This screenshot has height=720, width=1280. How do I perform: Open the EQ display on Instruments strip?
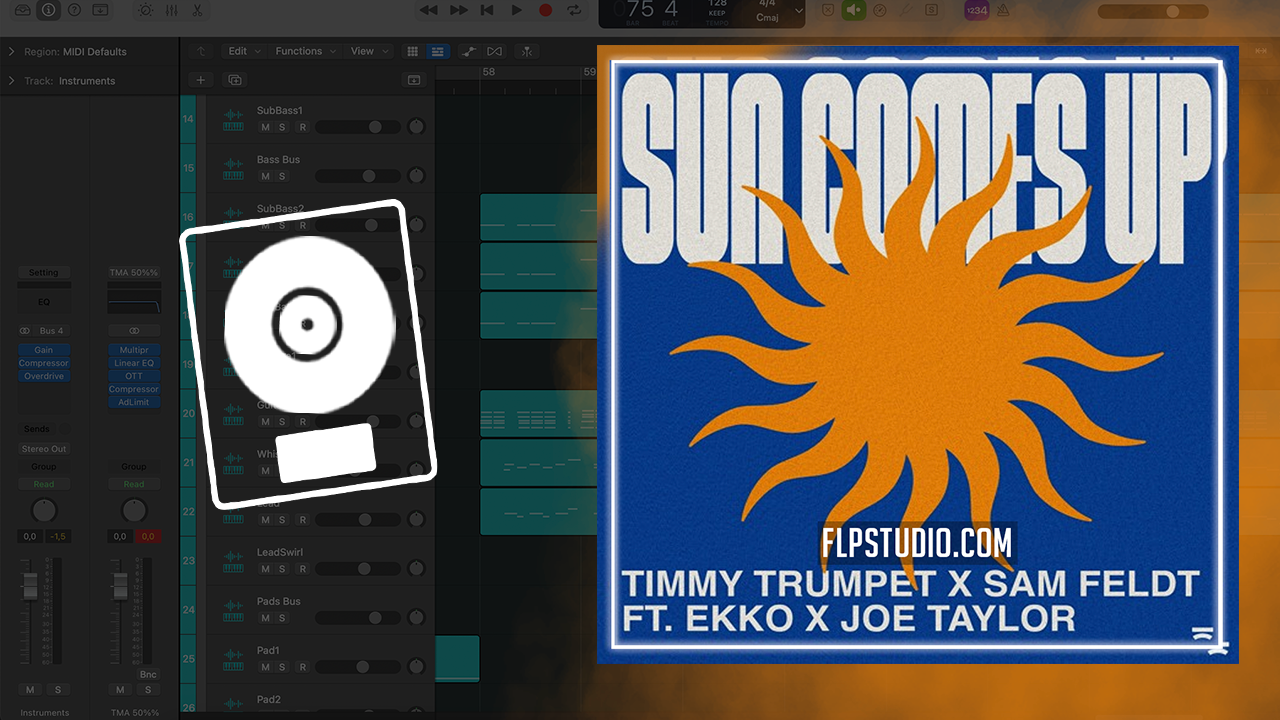click(43, 301)
